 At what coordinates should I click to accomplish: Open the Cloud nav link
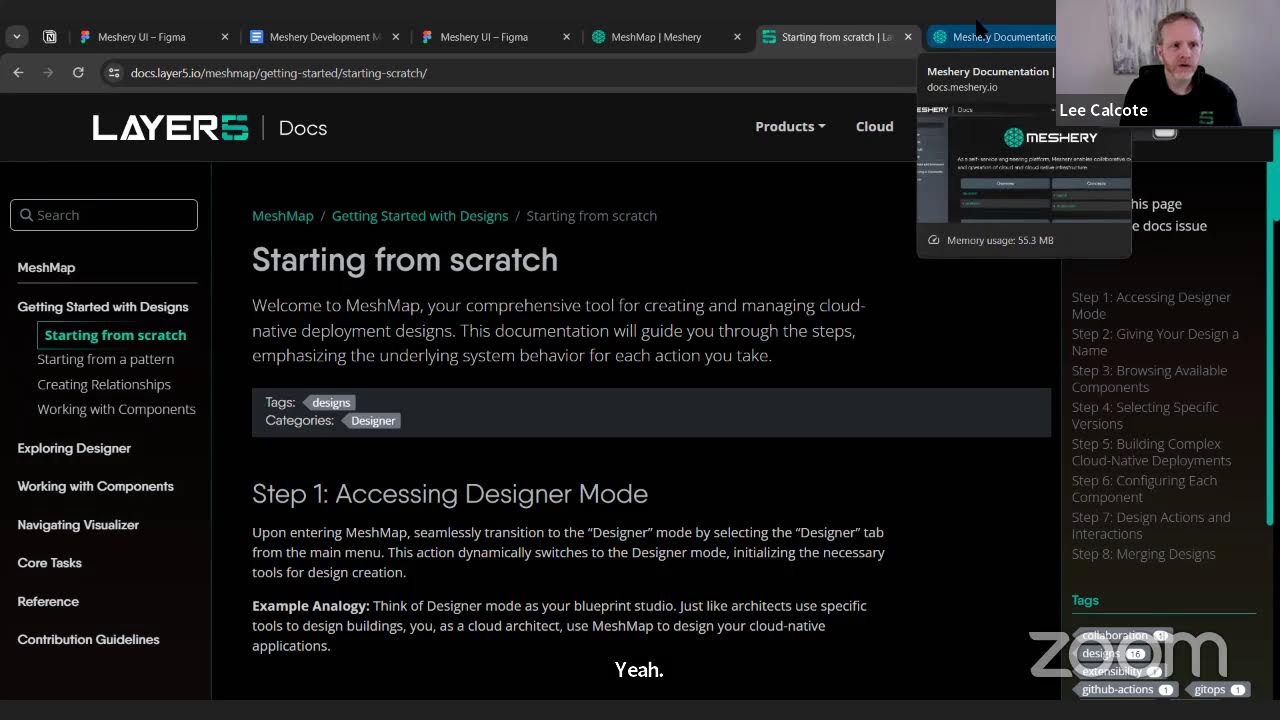[x=875, y=127]
